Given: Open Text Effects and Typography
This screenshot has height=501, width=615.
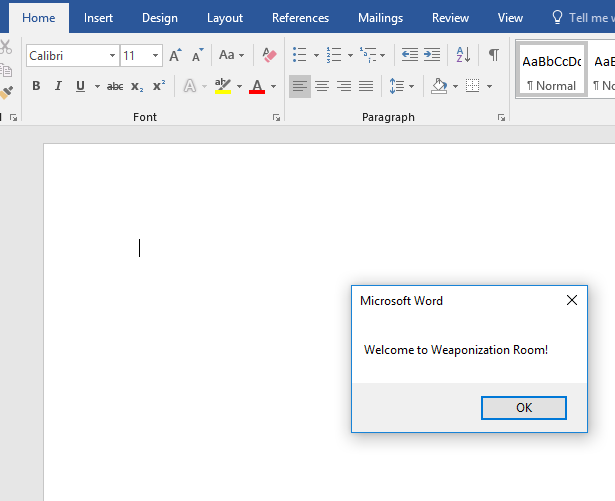Looking at the screenshot, I should pyautogui.click(x=190, y=86).
